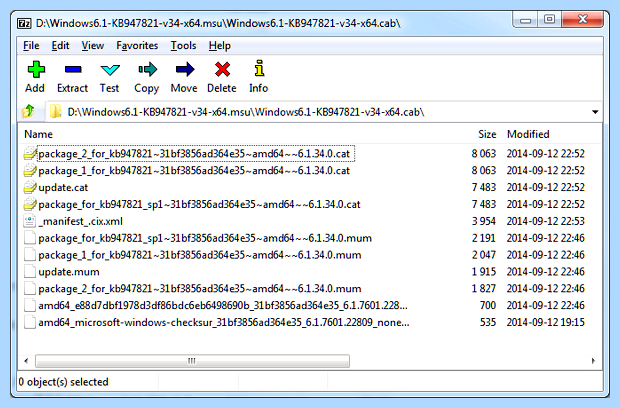Select file name amd64_microsoft-windows-checksur
The image size is (620, 408).
coord(224,322)
